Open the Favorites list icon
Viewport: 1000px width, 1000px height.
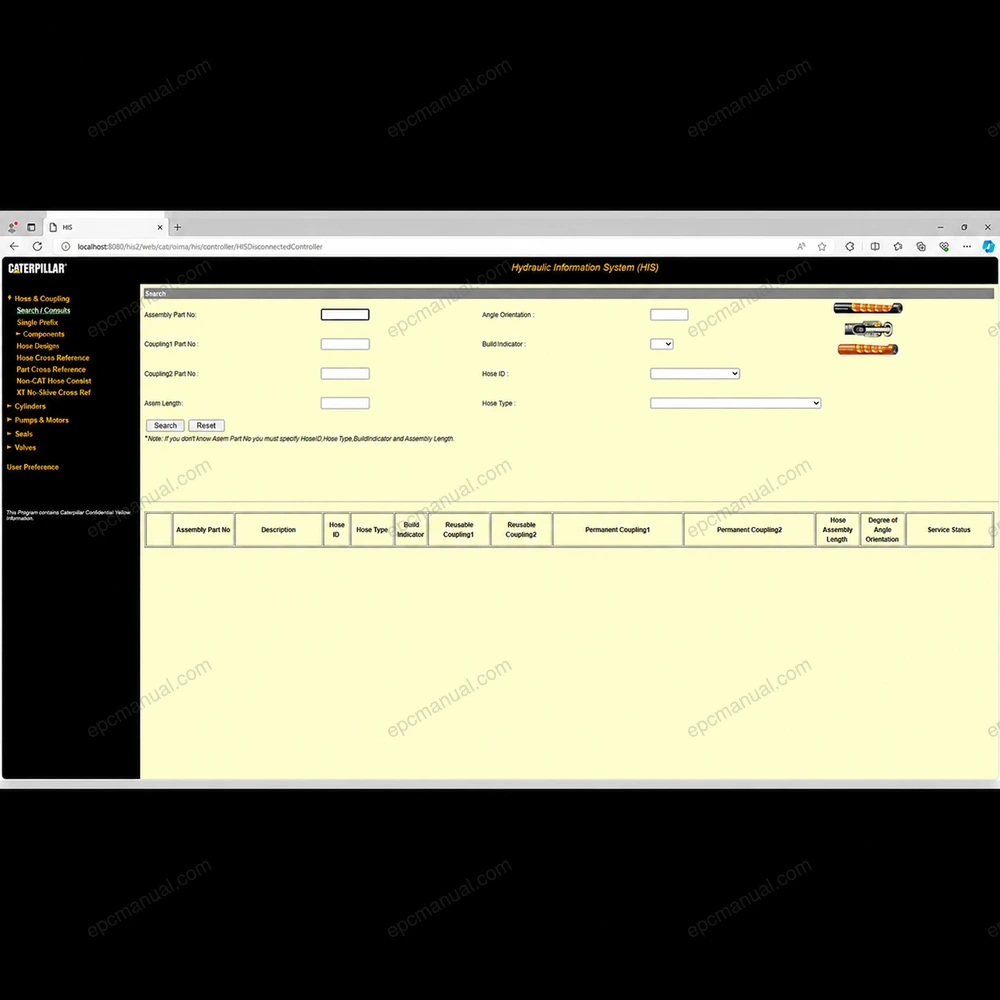pos(898,246)
